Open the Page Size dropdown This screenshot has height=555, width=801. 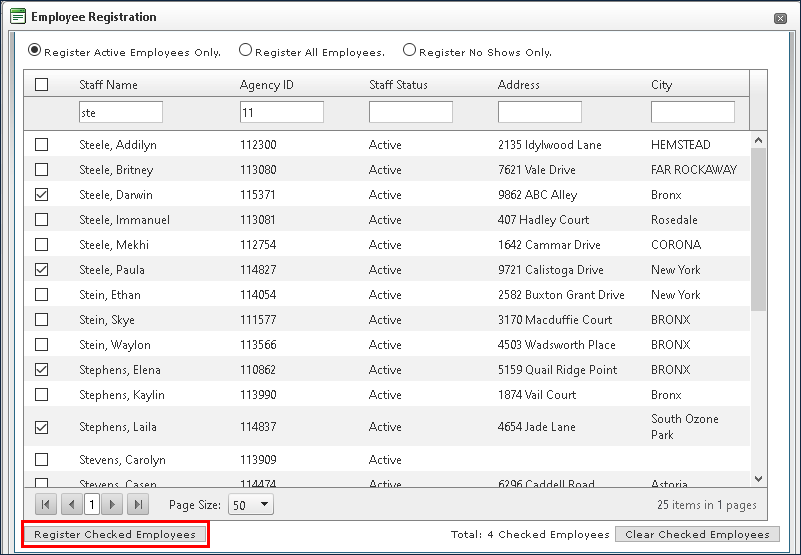(251, 505)
